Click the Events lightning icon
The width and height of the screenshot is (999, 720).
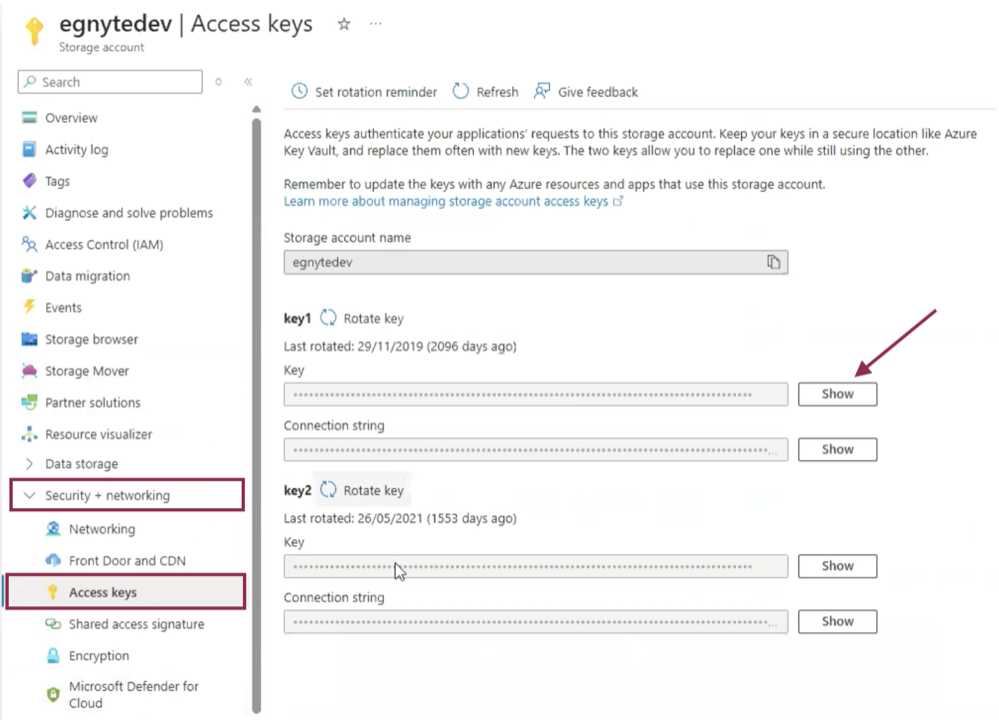(x=29, y=307)
